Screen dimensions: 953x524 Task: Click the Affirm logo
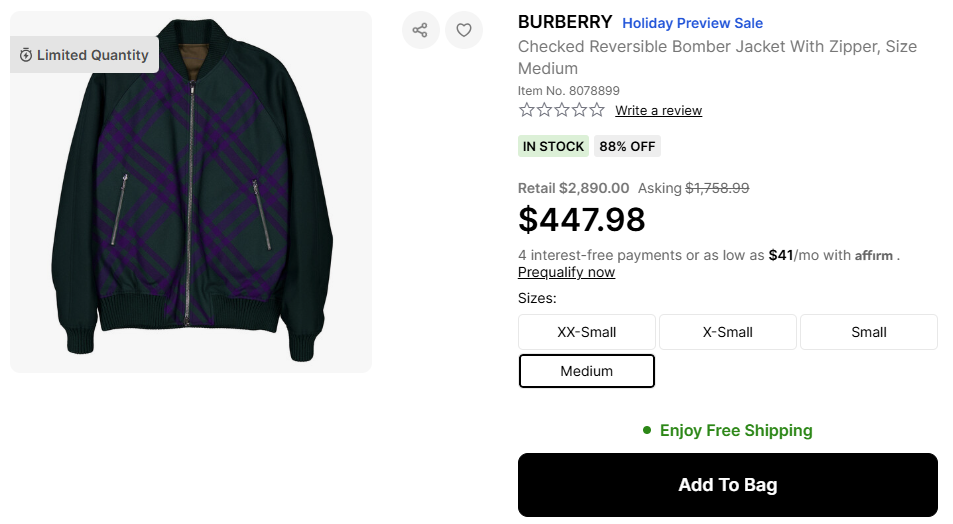click(874, 255)
